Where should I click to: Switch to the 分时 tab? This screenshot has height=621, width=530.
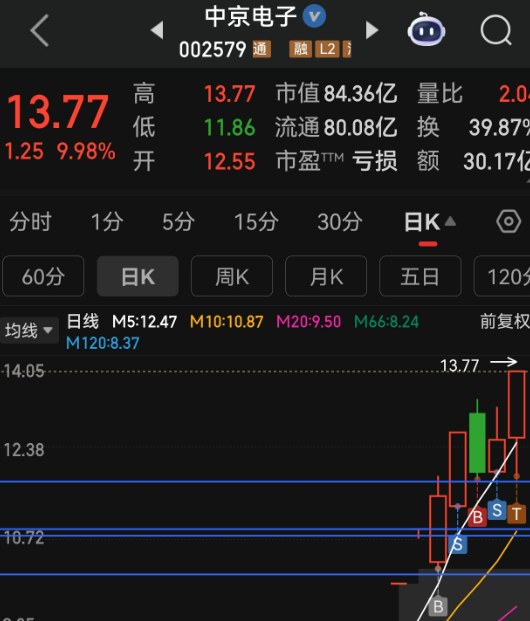coord(31,221)
